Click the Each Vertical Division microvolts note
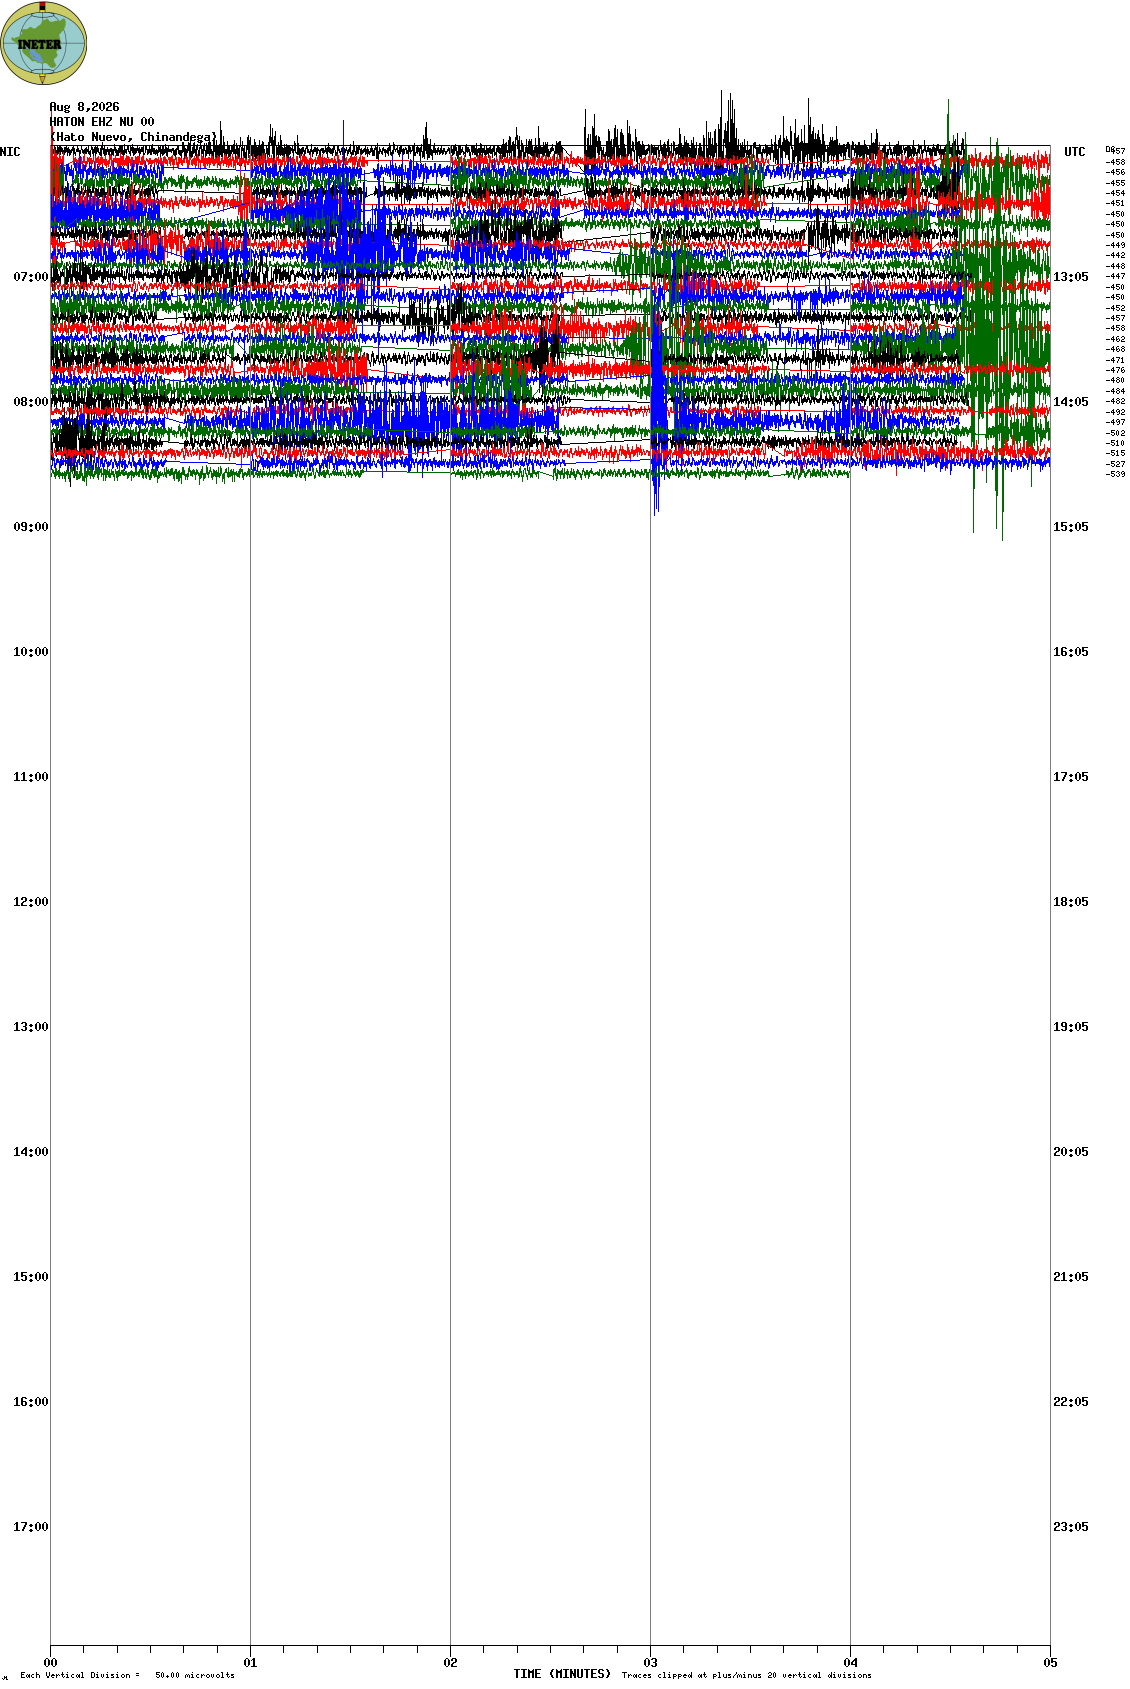 tap(127, 1675)
